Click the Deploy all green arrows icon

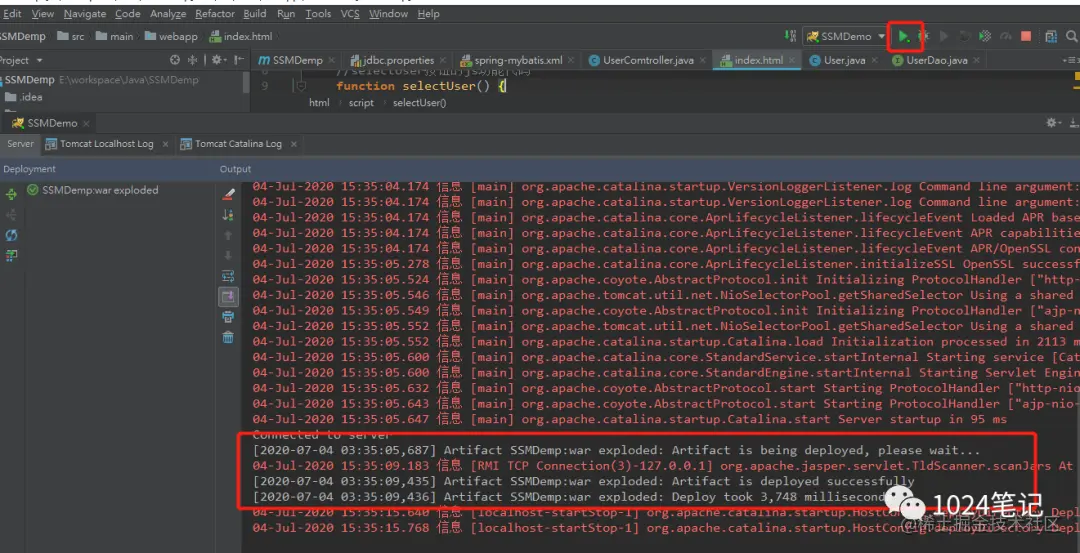[11, 195]
